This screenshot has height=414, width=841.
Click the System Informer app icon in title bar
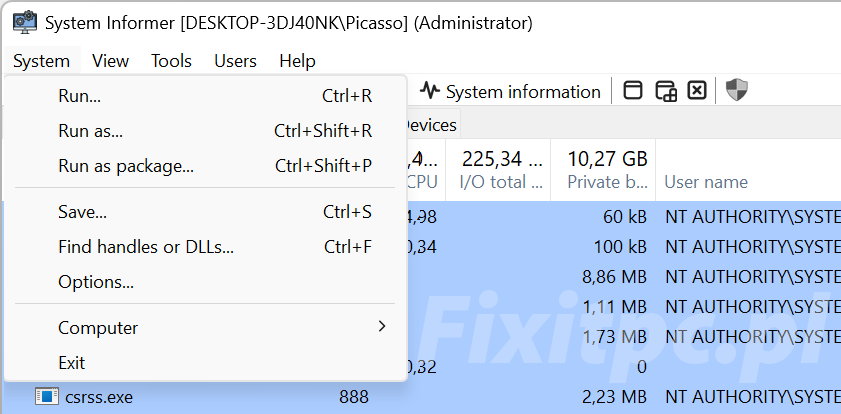(x=25, y=23)
